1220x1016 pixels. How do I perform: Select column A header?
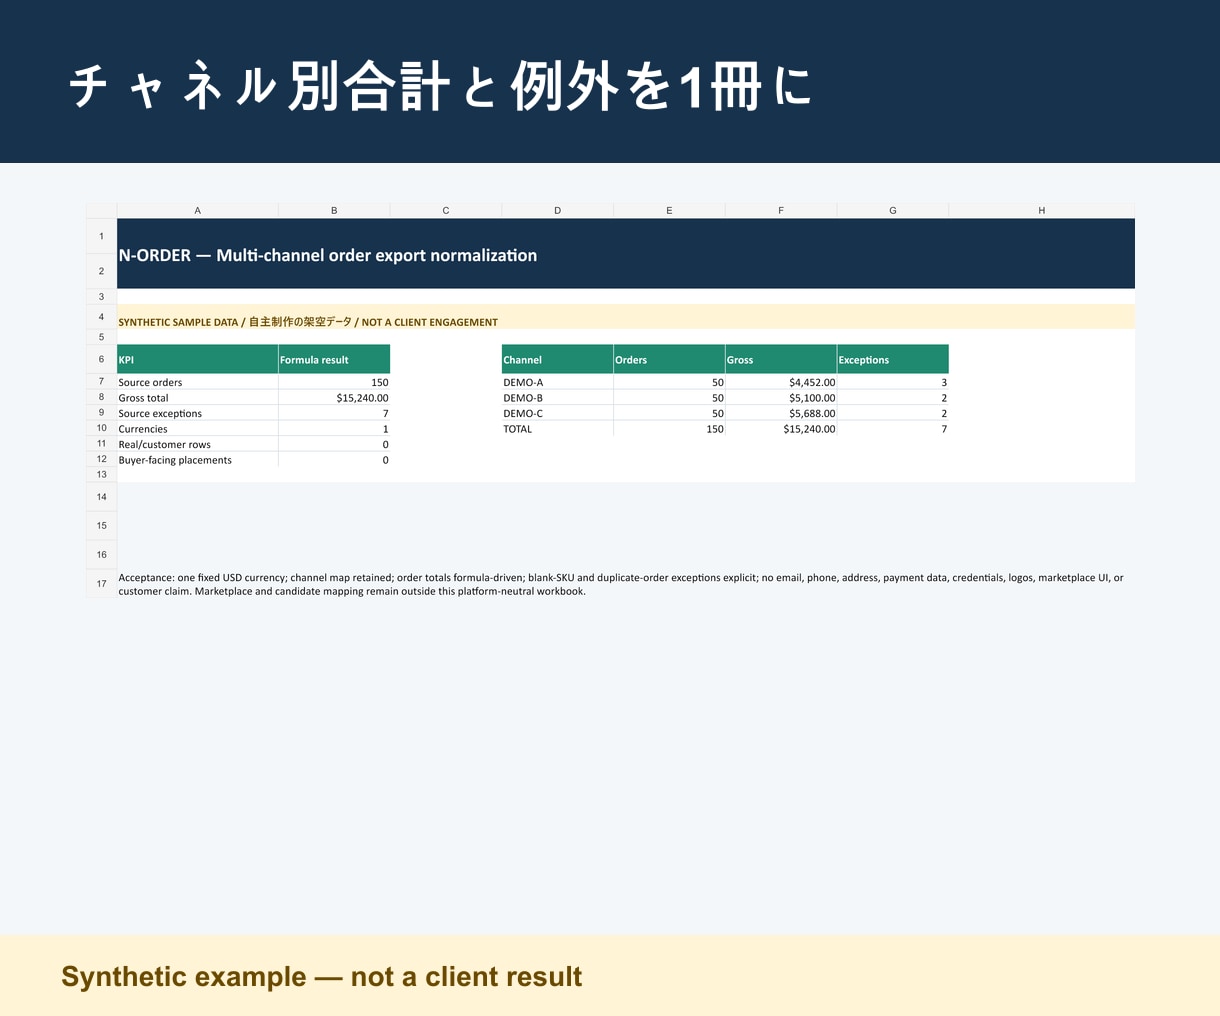[197, 210]
